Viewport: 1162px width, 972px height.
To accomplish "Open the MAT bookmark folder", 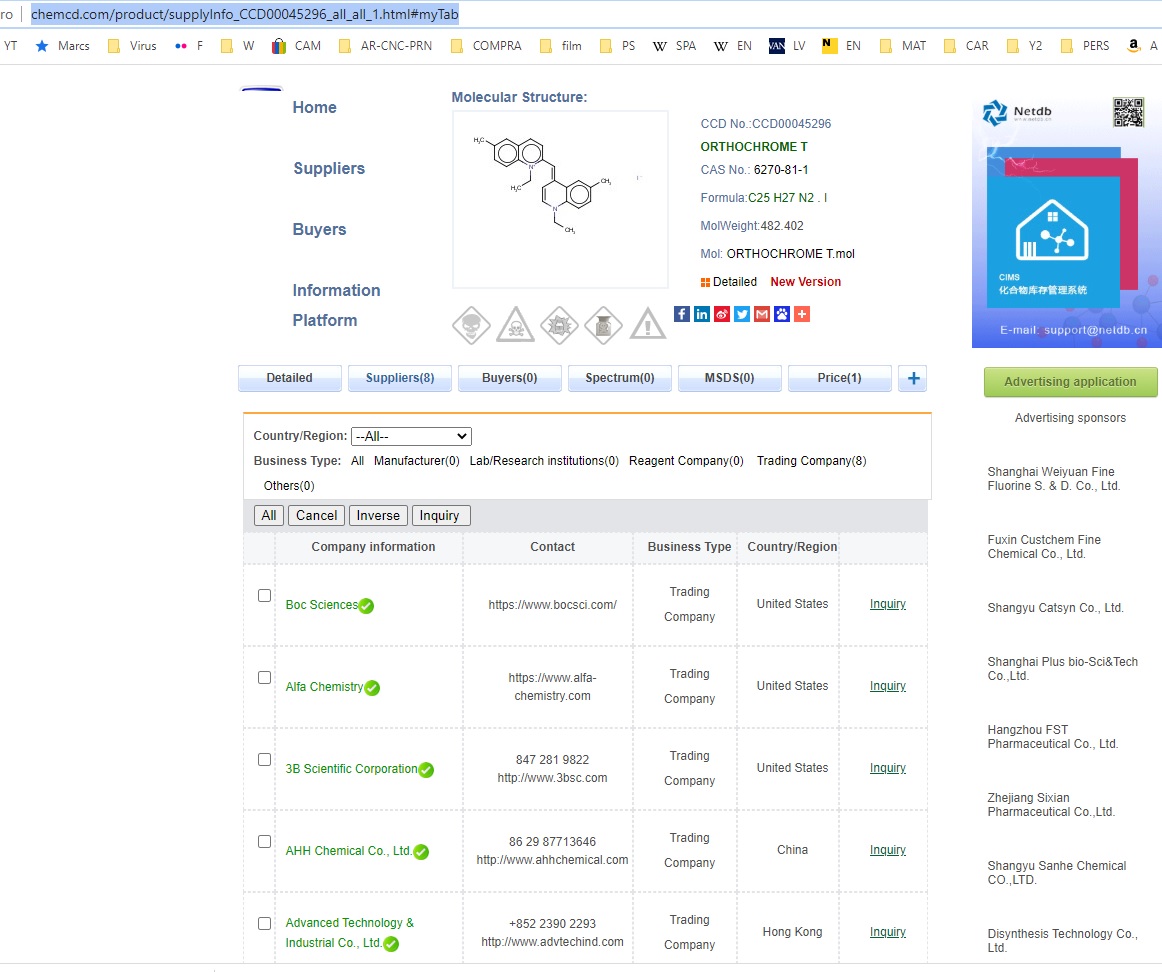I will (x=903, y=46).
